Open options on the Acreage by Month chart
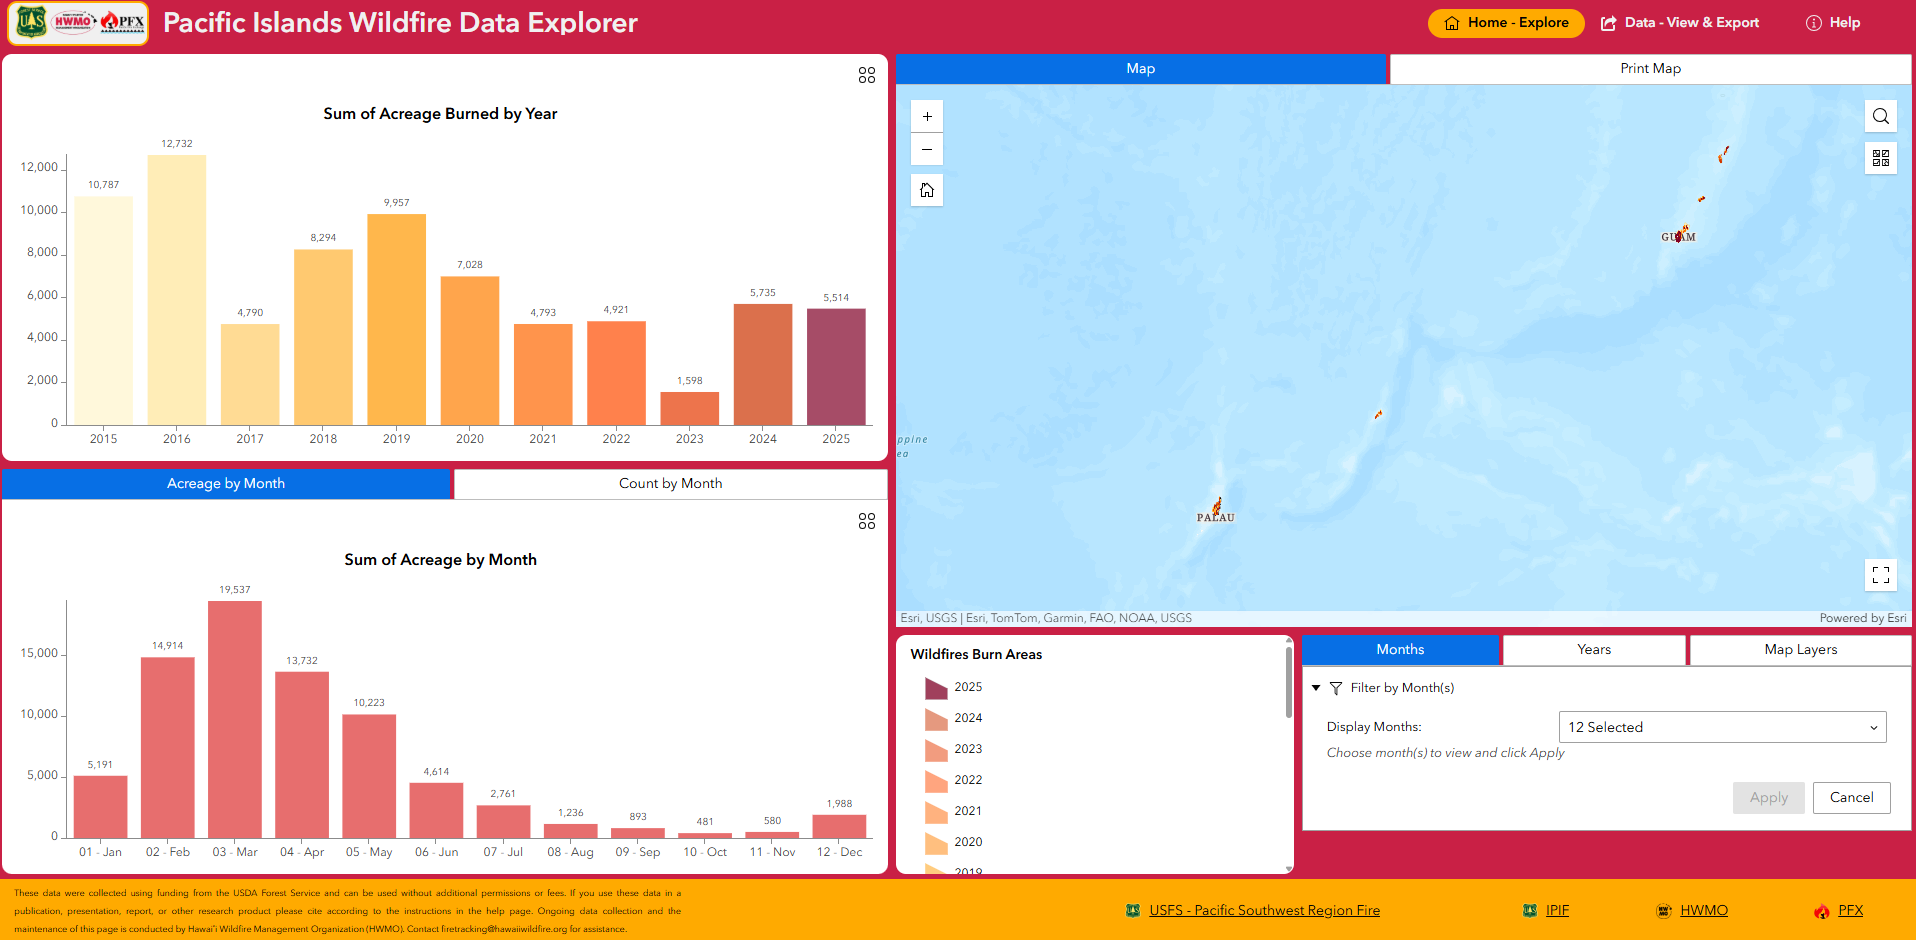 point(866,521)
